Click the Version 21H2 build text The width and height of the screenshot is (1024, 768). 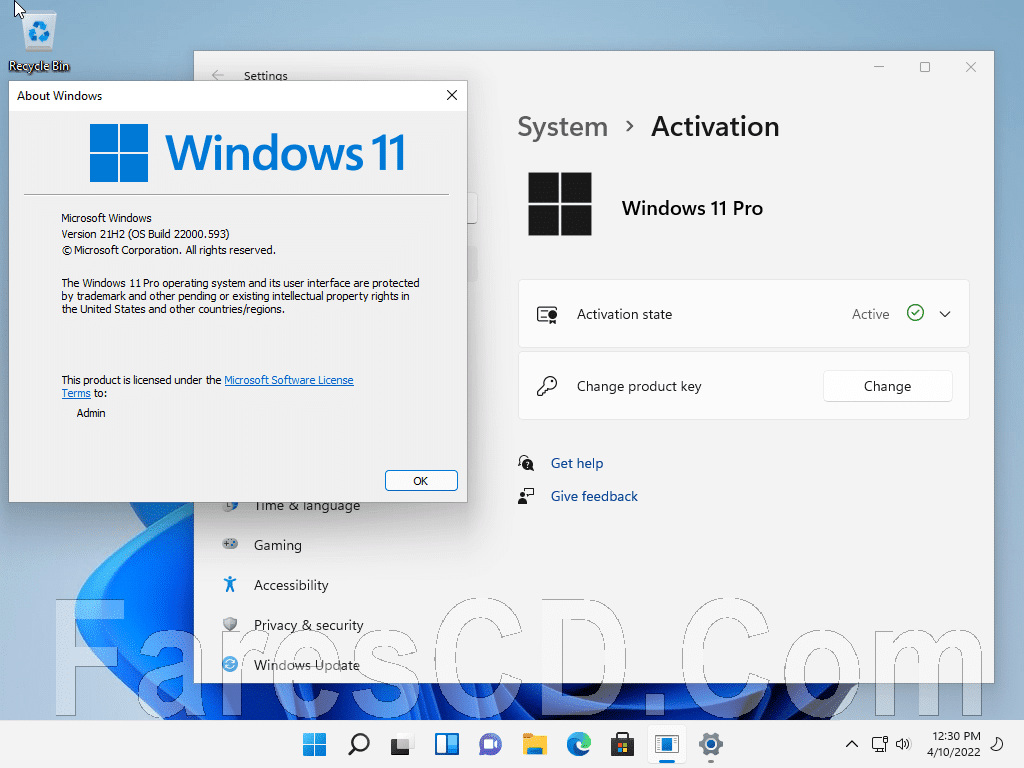pos(145,234)
